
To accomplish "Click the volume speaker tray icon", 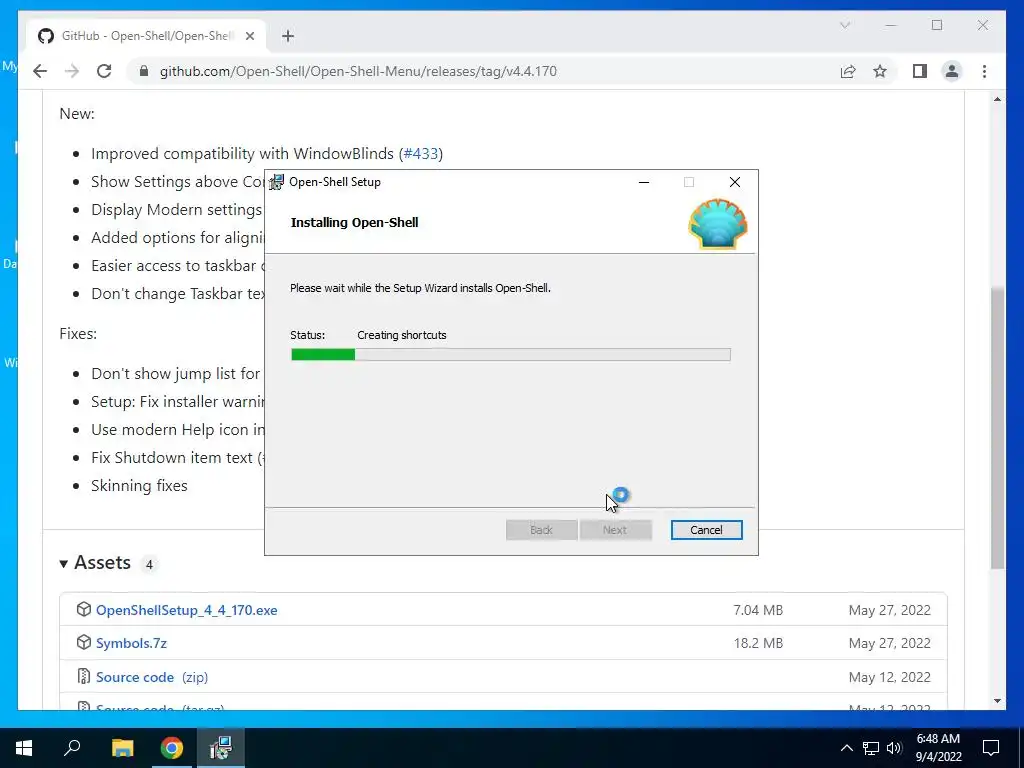I will (894, 748).
